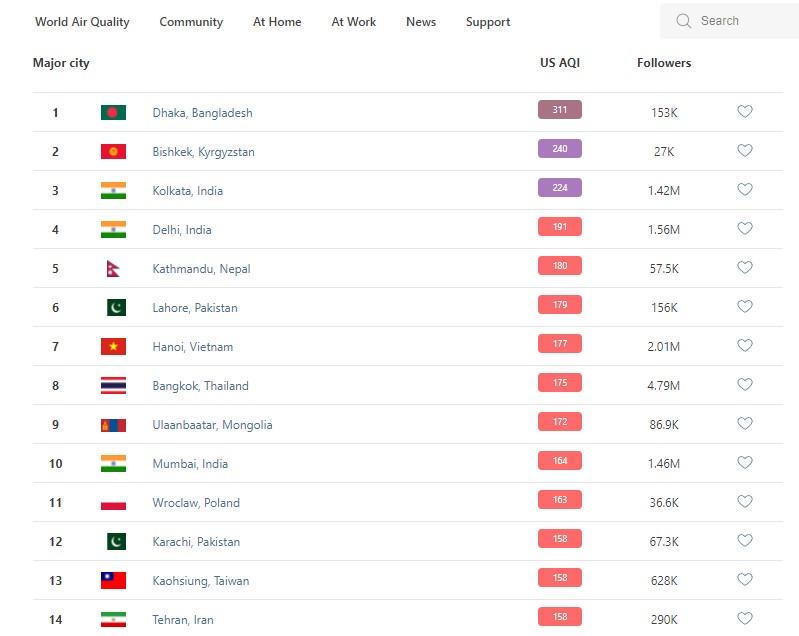Open the Support menu item
Image resolution: width=799 pixels, height=636 pixels.
tap(488, 22)
